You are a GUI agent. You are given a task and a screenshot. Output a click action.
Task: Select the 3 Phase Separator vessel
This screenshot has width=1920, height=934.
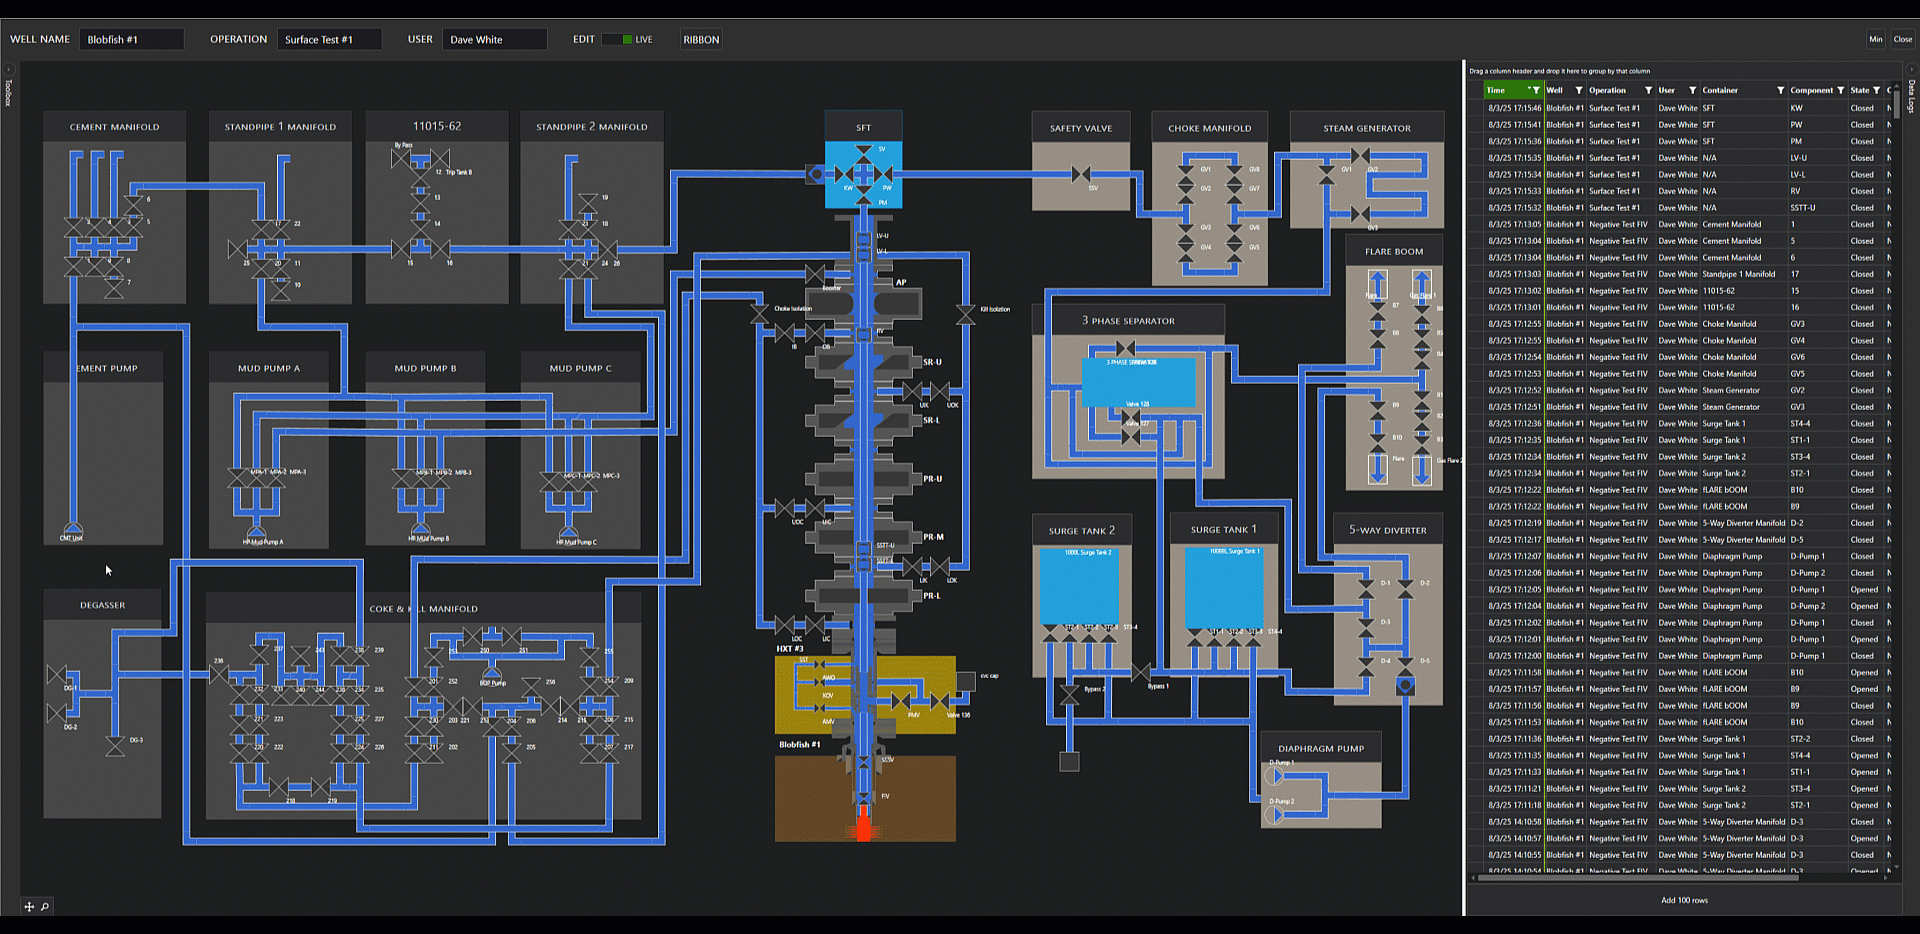pos(1138,382)
